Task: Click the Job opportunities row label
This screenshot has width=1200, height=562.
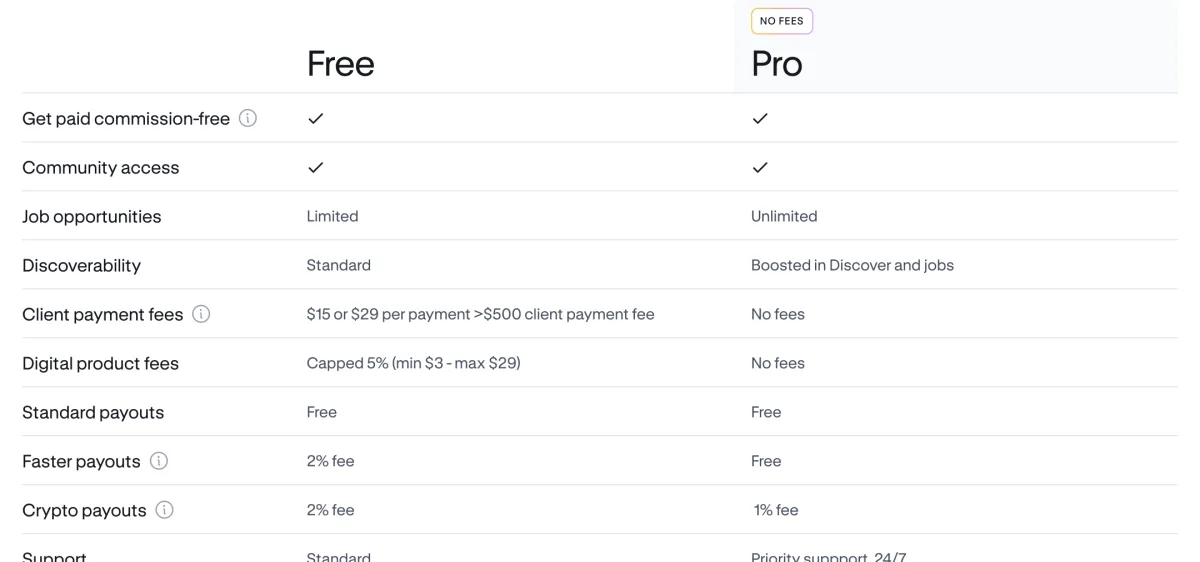Action: 92,216
